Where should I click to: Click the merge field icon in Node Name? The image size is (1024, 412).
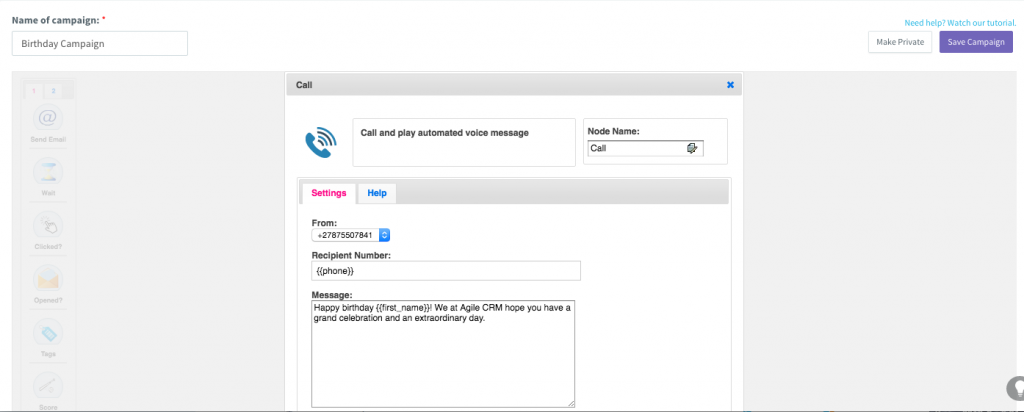click(692, 148)
